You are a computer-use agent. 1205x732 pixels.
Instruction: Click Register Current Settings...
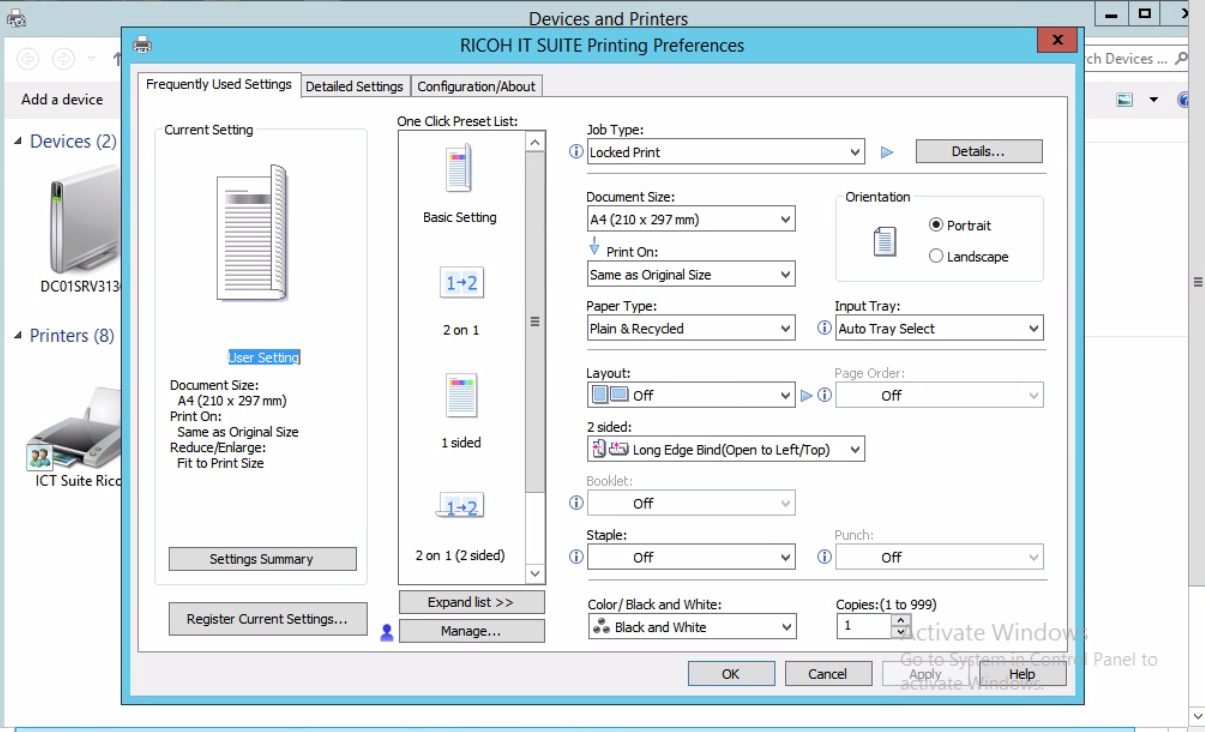tap(268, 619)
